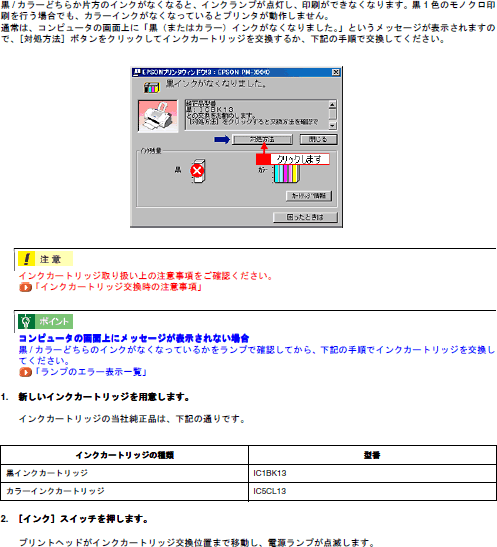Screen dimensions: 497x547
Task: Click the scroll up arrow in message box
Action: point(333,104)
